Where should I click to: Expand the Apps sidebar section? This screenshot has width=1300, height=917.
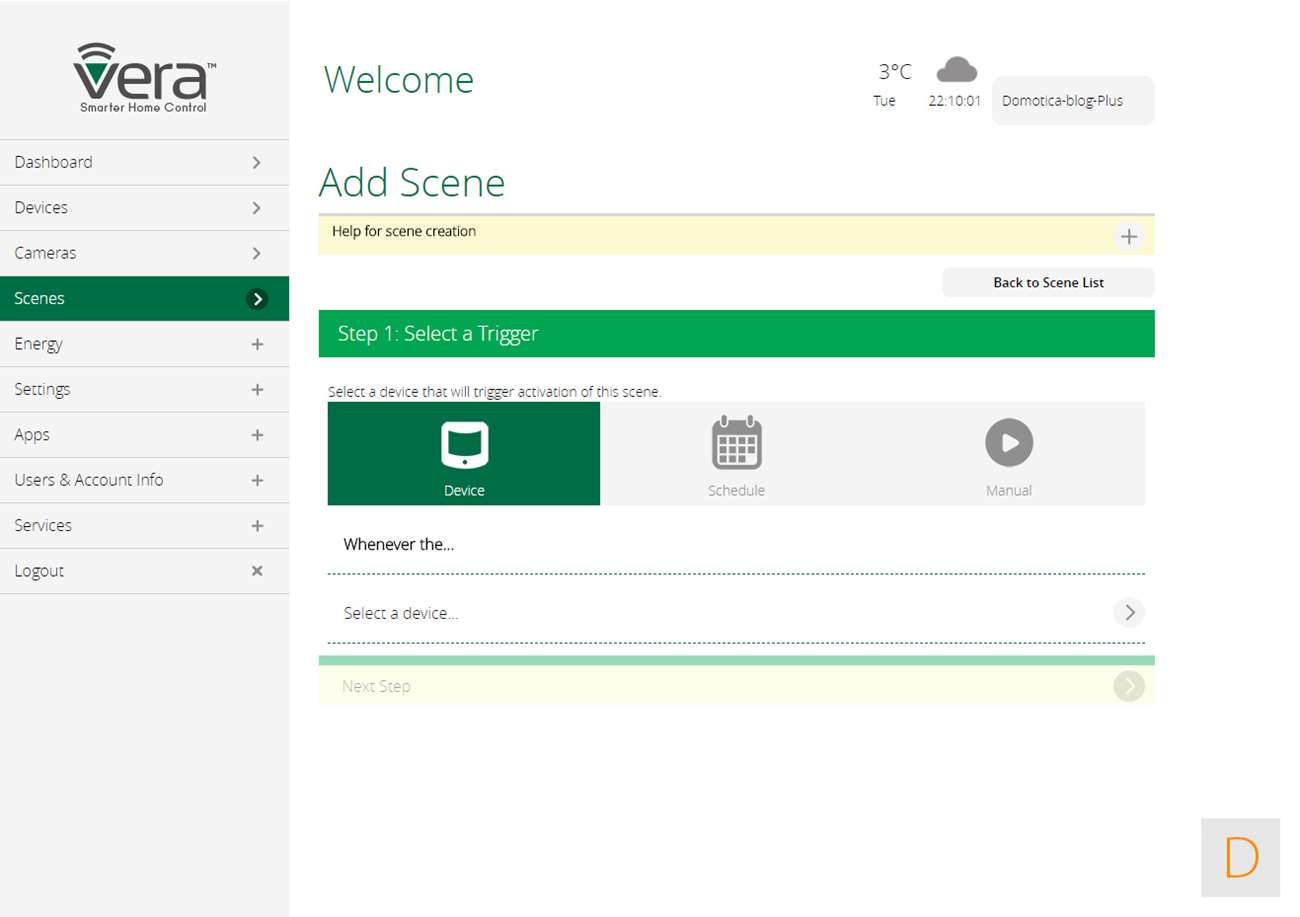(x=257, y=435)
